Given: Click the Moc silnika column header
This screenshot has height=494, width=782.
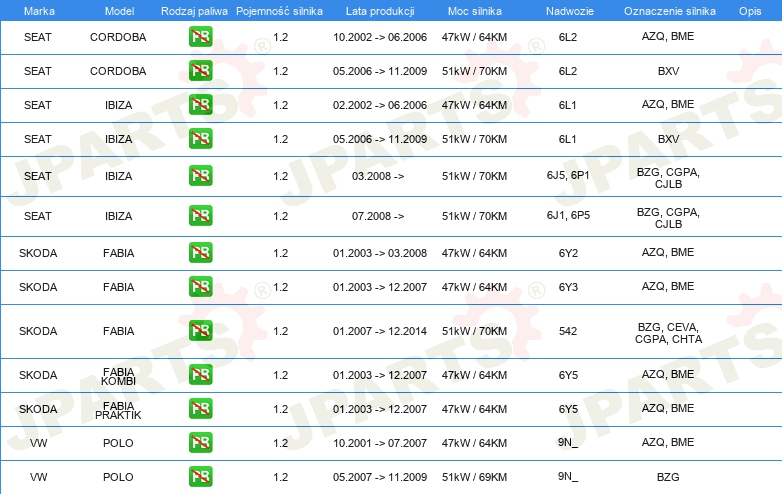Looking at the screenshot, I should [x=474, y=9].
